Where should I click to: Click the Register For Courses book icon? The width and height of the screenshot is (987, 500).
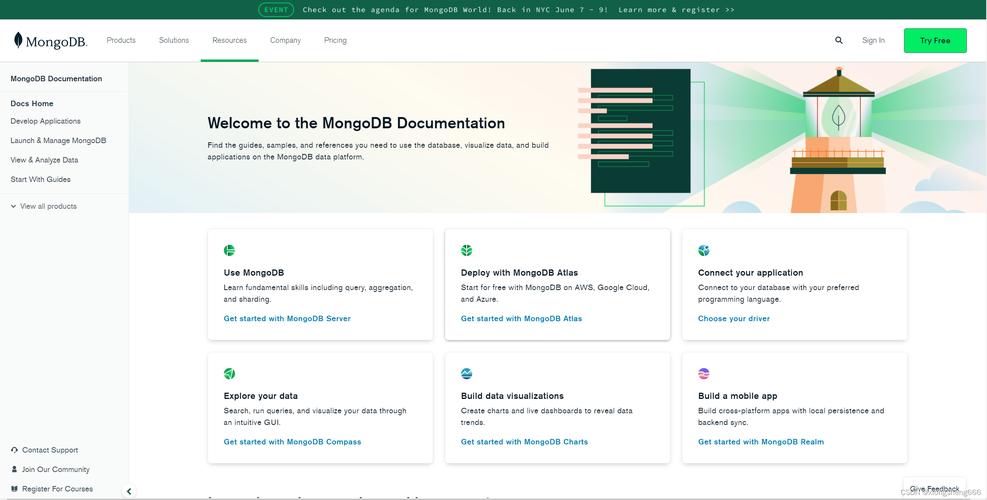tap(14, 489)
